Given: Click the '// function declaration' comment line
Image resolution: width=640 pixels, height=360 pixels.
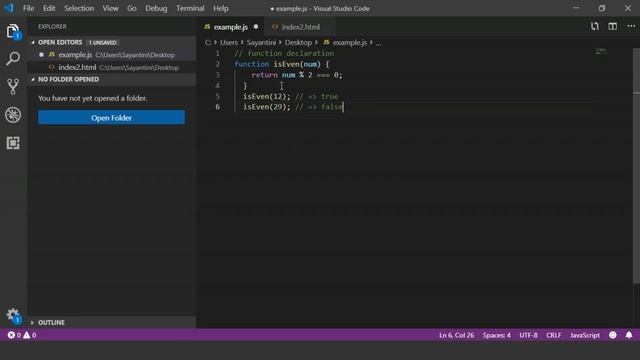Looking at the screenshot, I should (x=284, y=53).
